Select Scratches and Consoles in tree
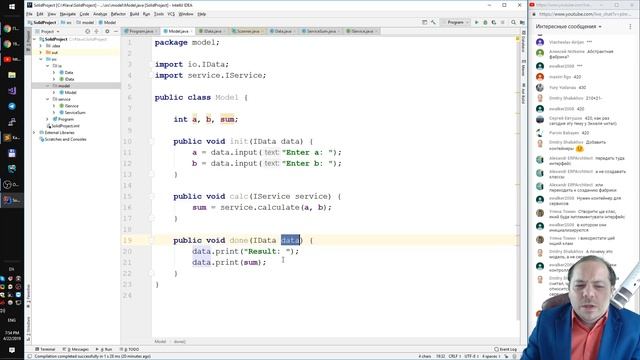 click(x=63, y=139)
